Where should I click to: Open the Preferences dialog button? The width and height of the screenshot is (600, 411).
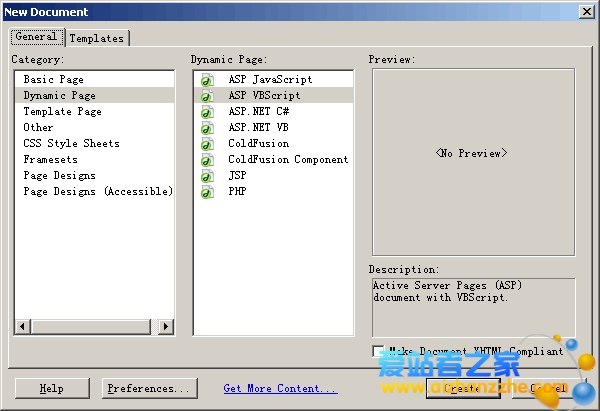click(149, 389)
